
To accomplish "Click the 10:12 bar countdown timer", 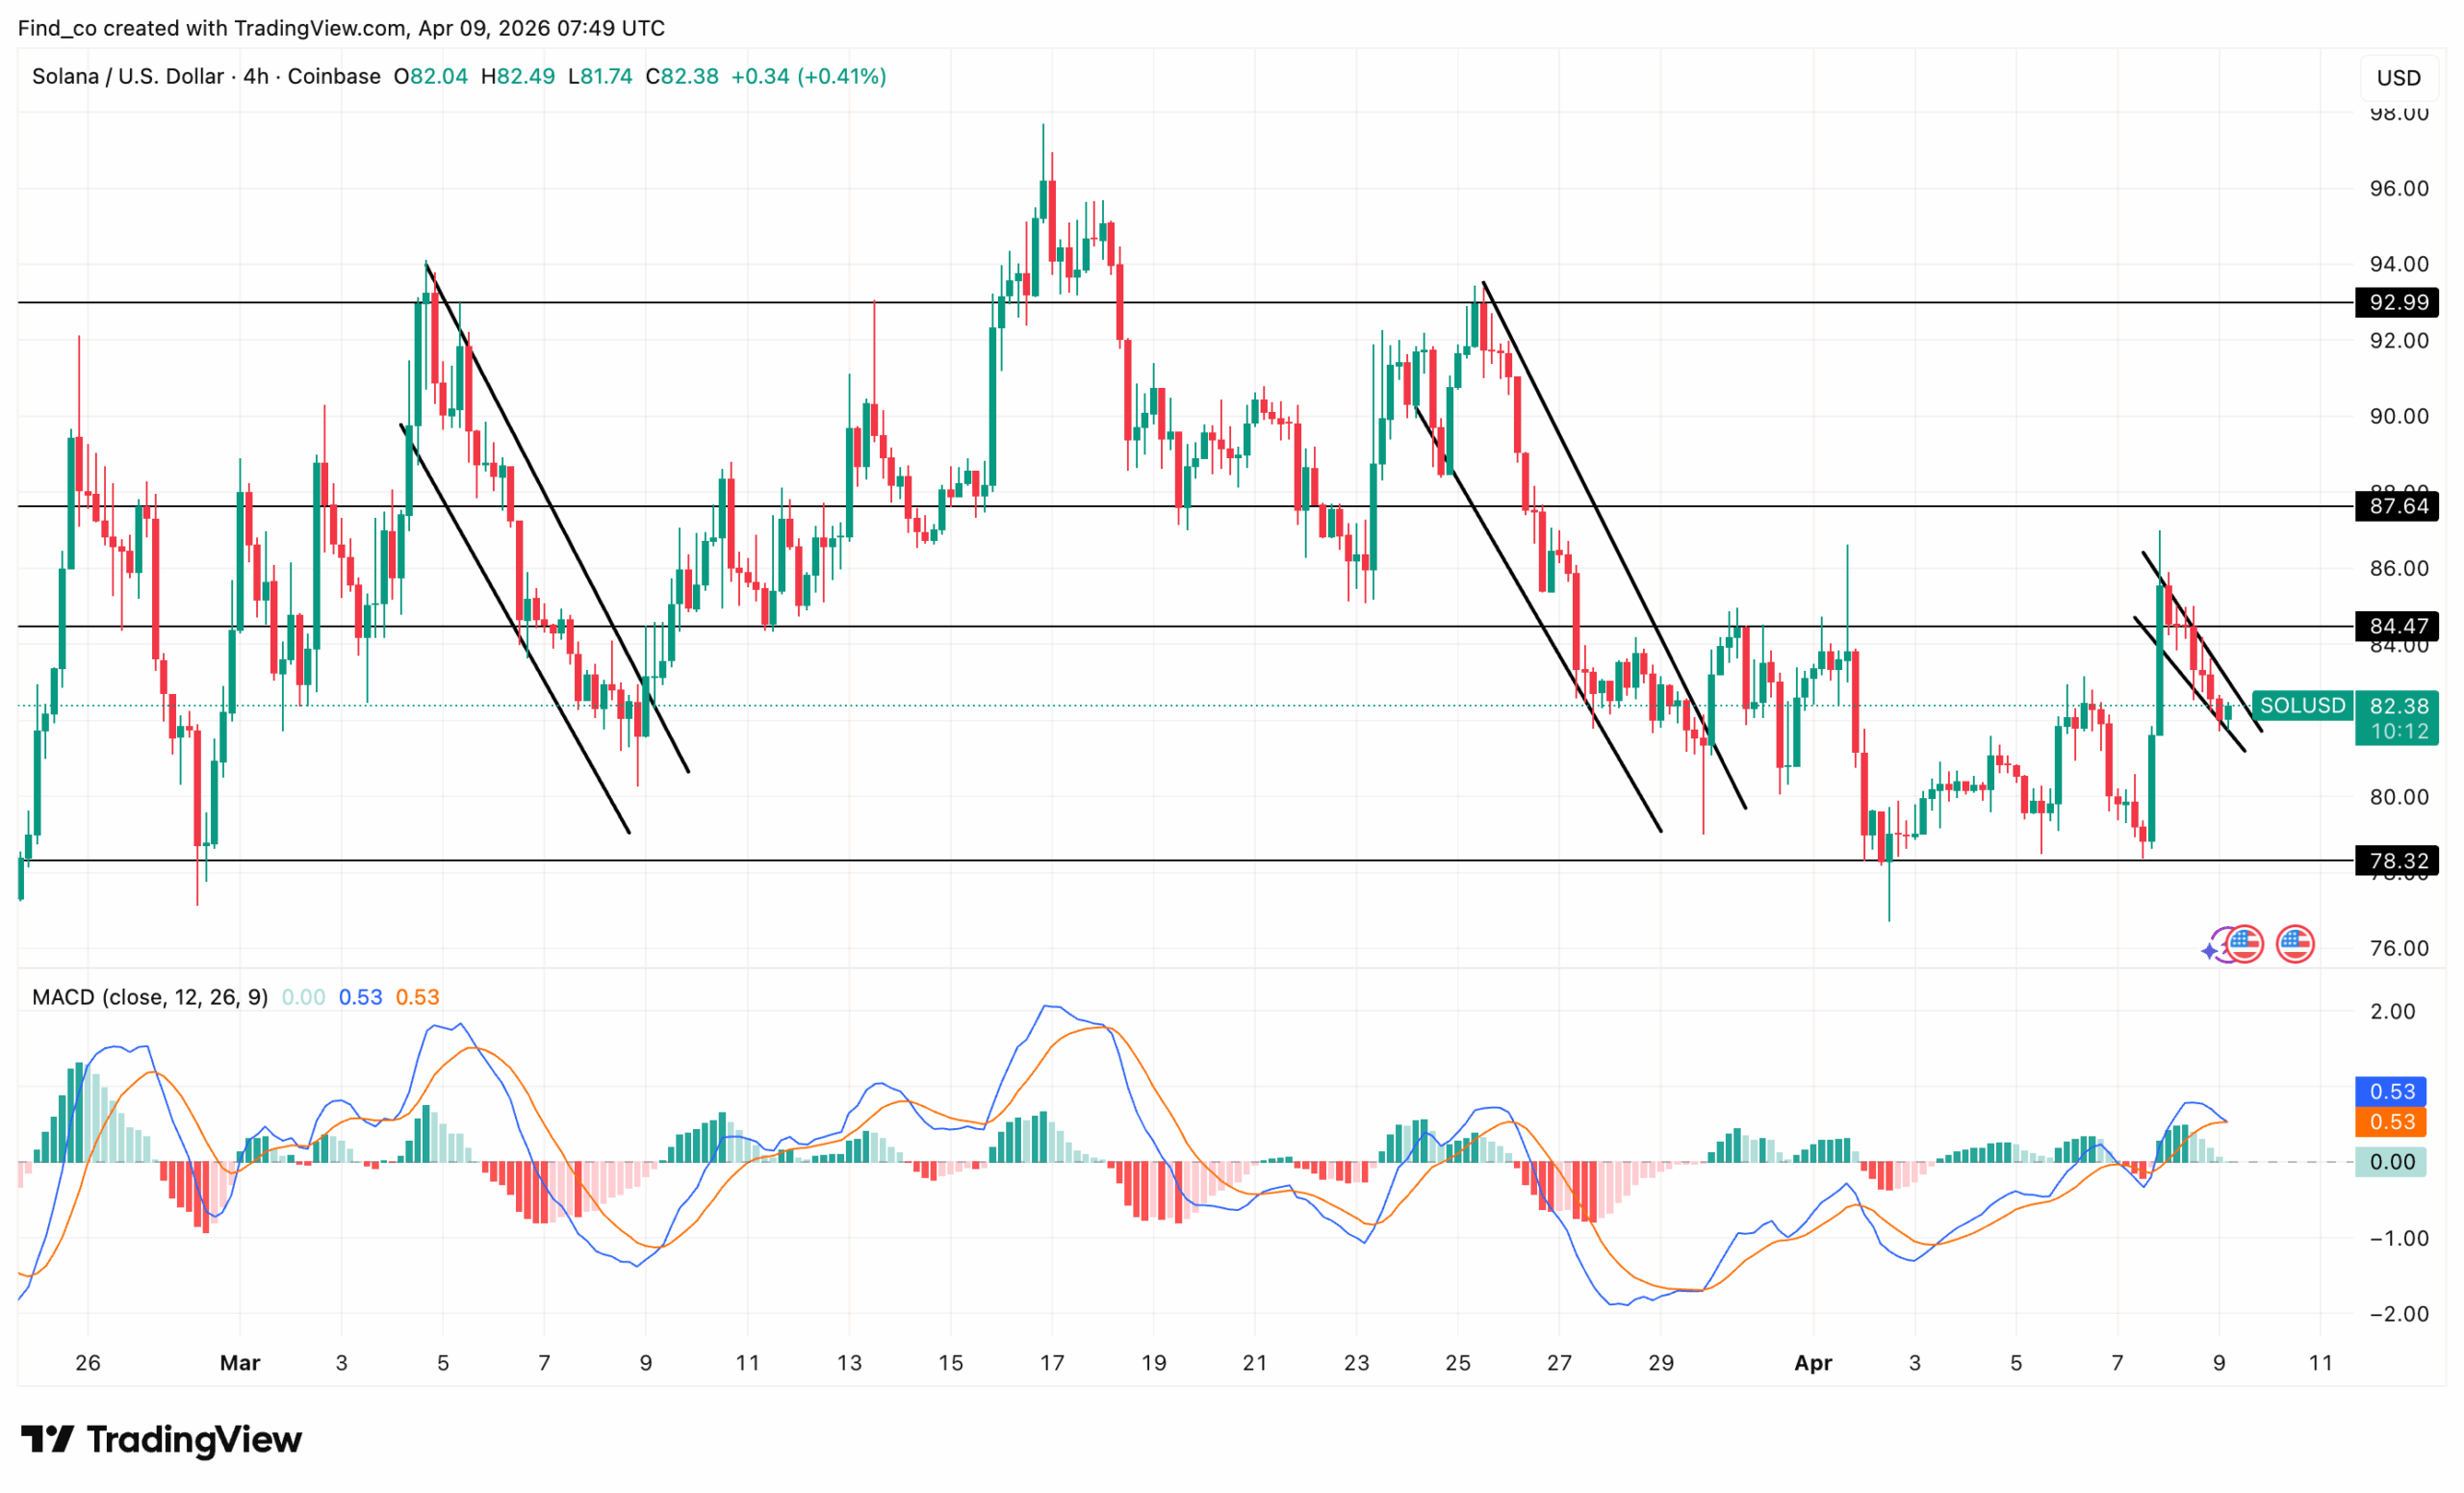I will pyautogui.click(x=2398, y=731).
